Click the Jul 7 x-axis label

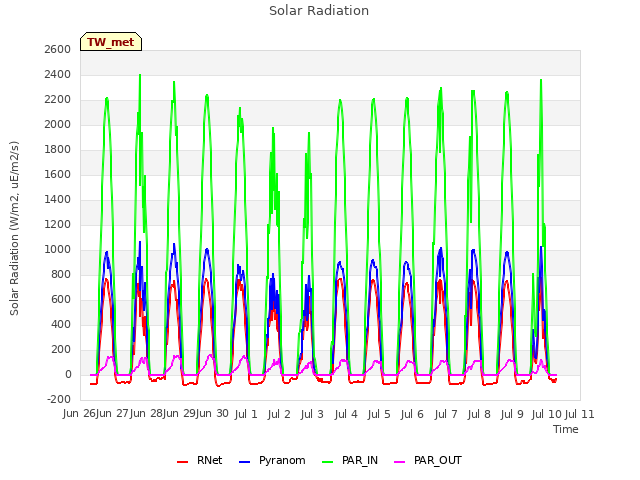[x=446, y=414]
